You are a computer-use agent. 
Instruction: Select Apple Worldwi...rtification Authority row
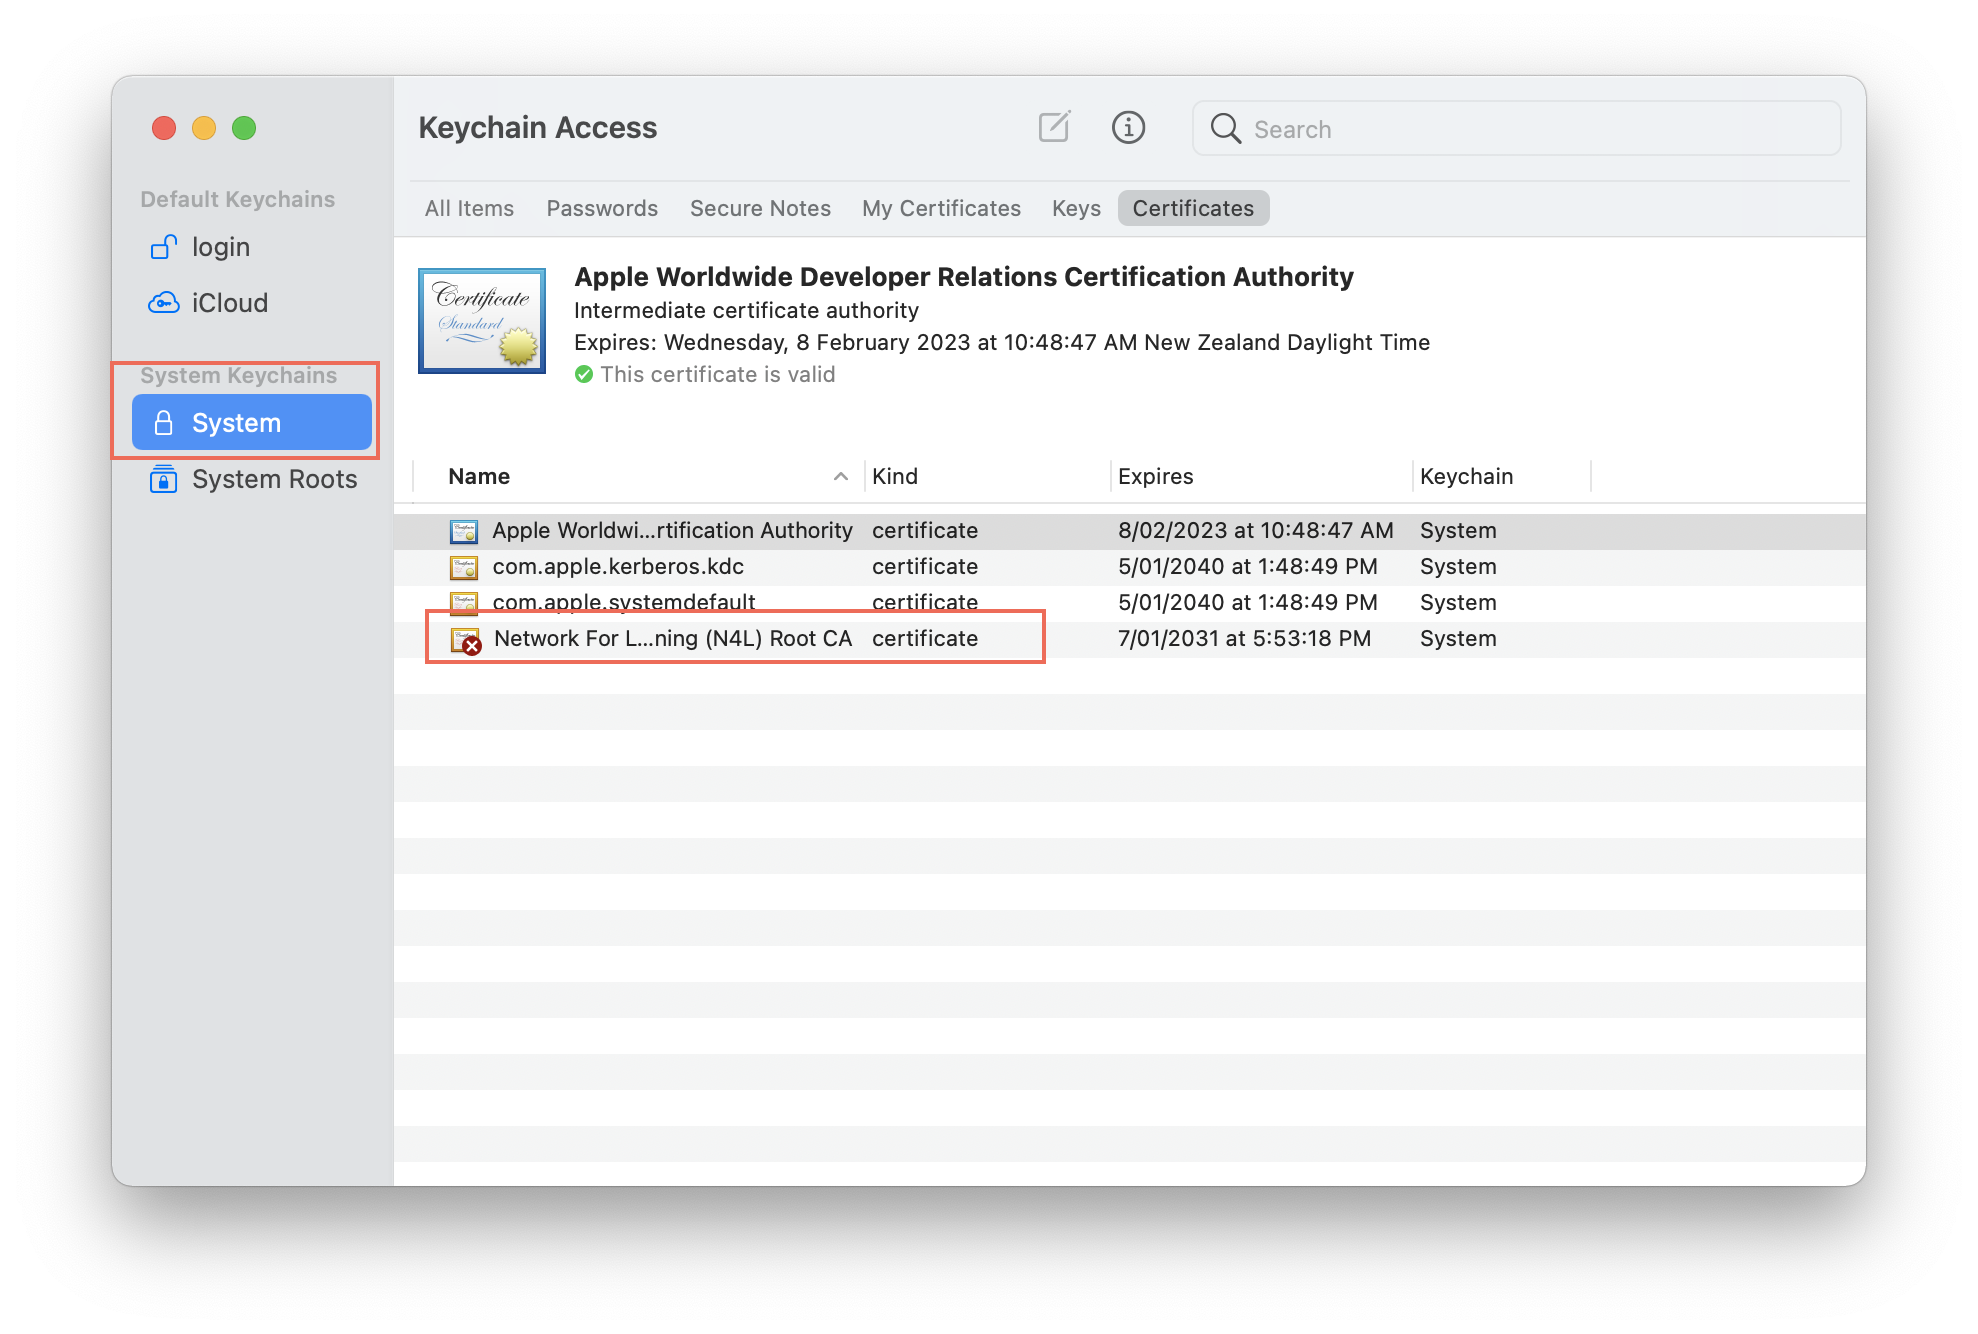[1130, 531]
